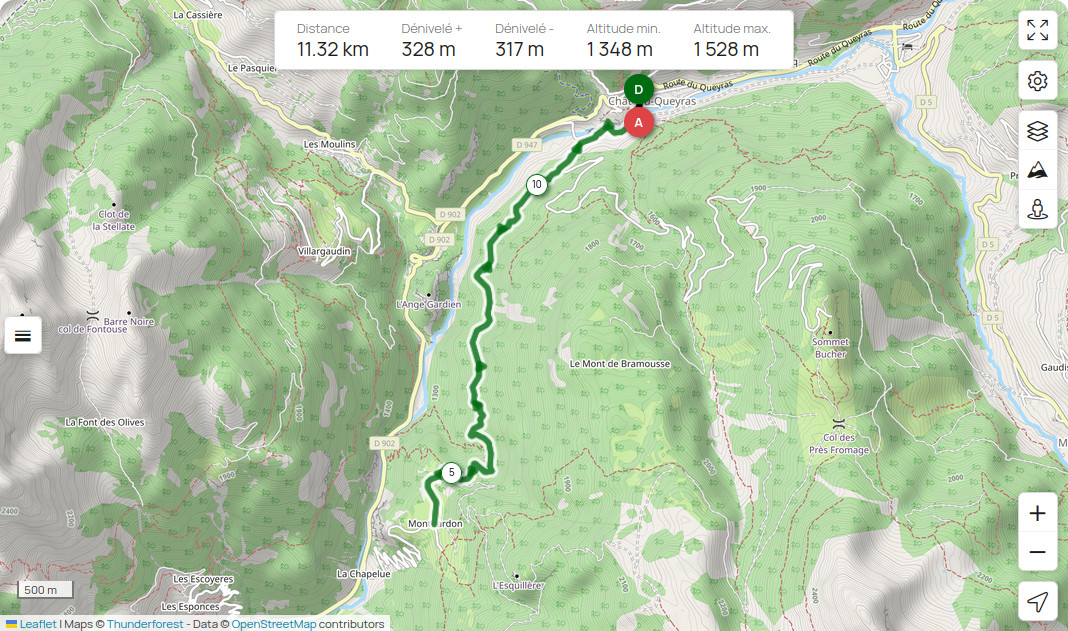1068x631 pixels.
Task: Open map settings gear
Action: coord(1037,81)
